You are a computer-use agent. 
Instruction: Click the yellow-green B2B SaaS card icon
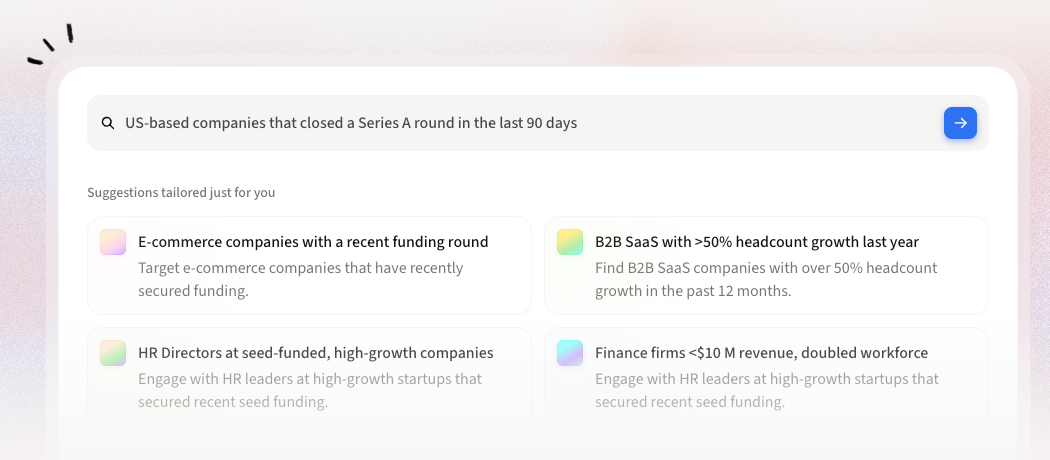(570, 242)
